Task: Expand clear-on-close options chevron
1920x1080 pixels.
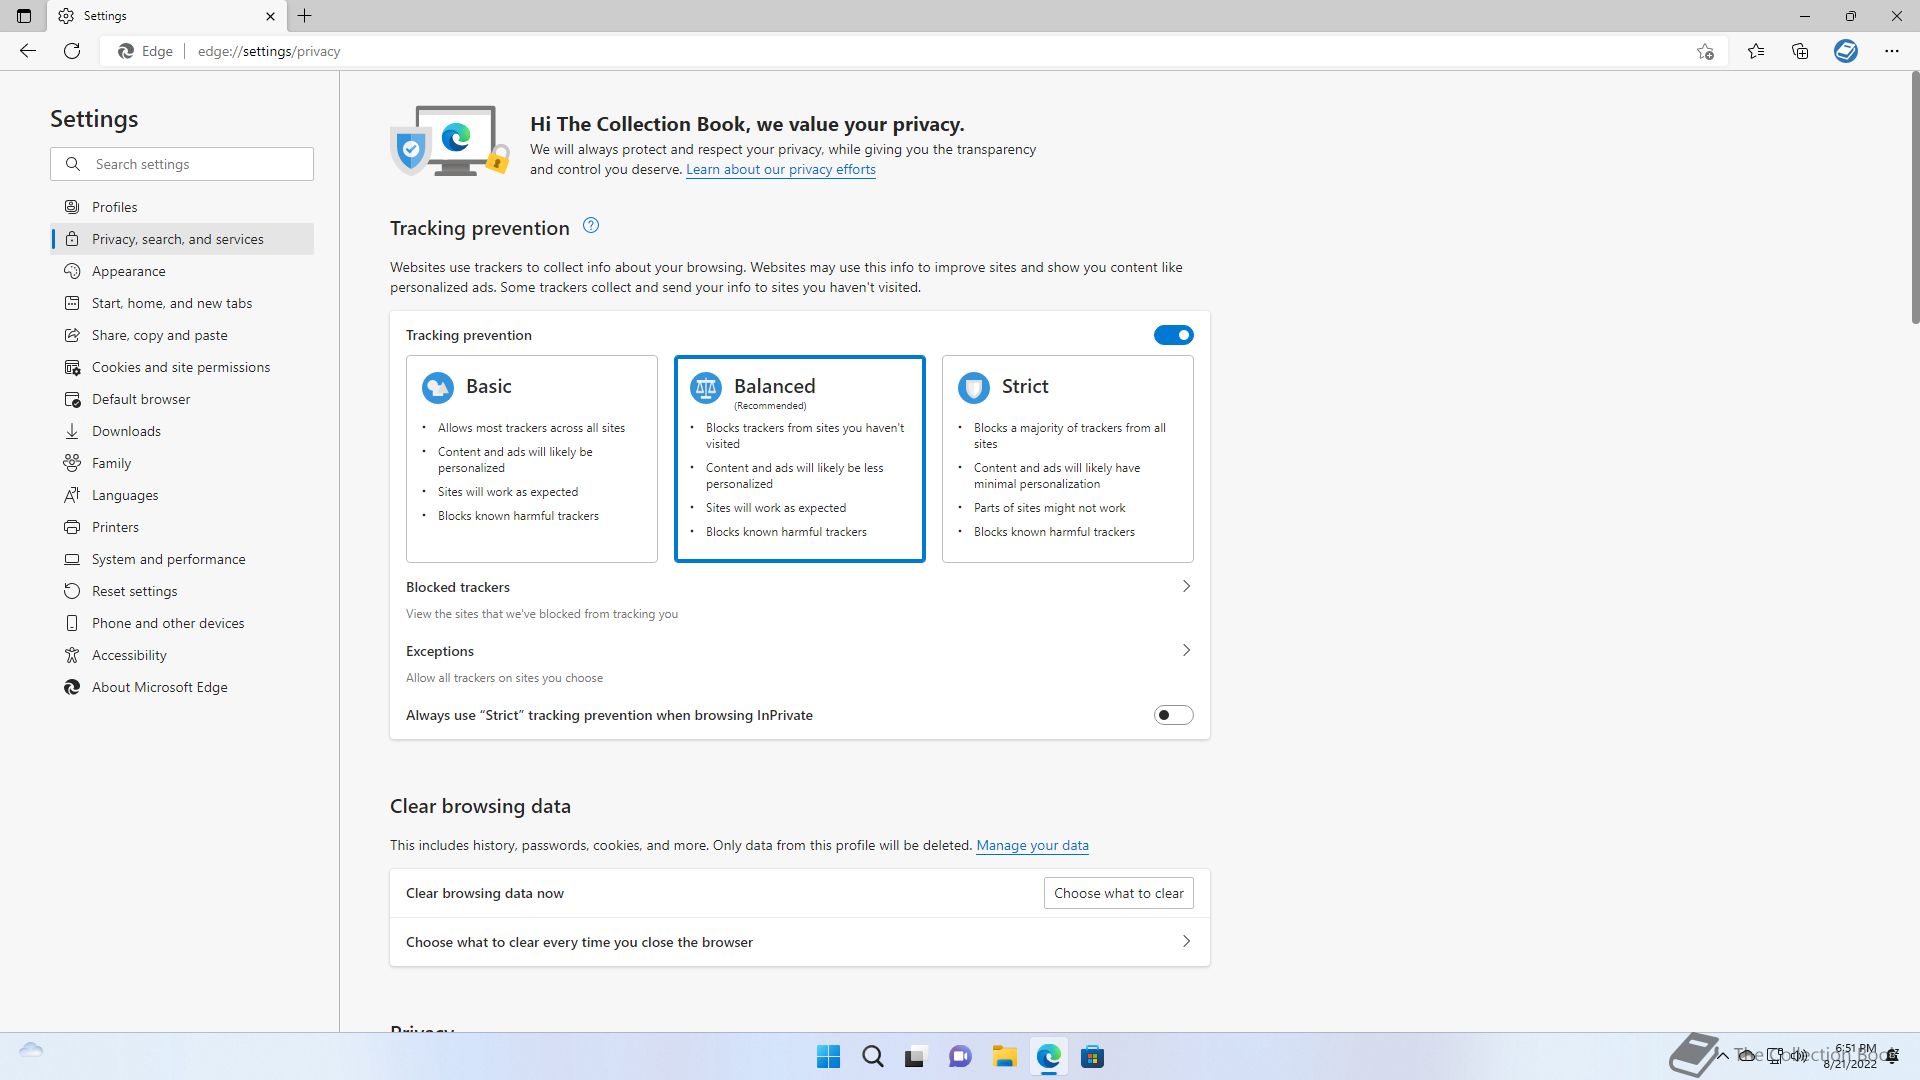Action: tap(1186, 942)
